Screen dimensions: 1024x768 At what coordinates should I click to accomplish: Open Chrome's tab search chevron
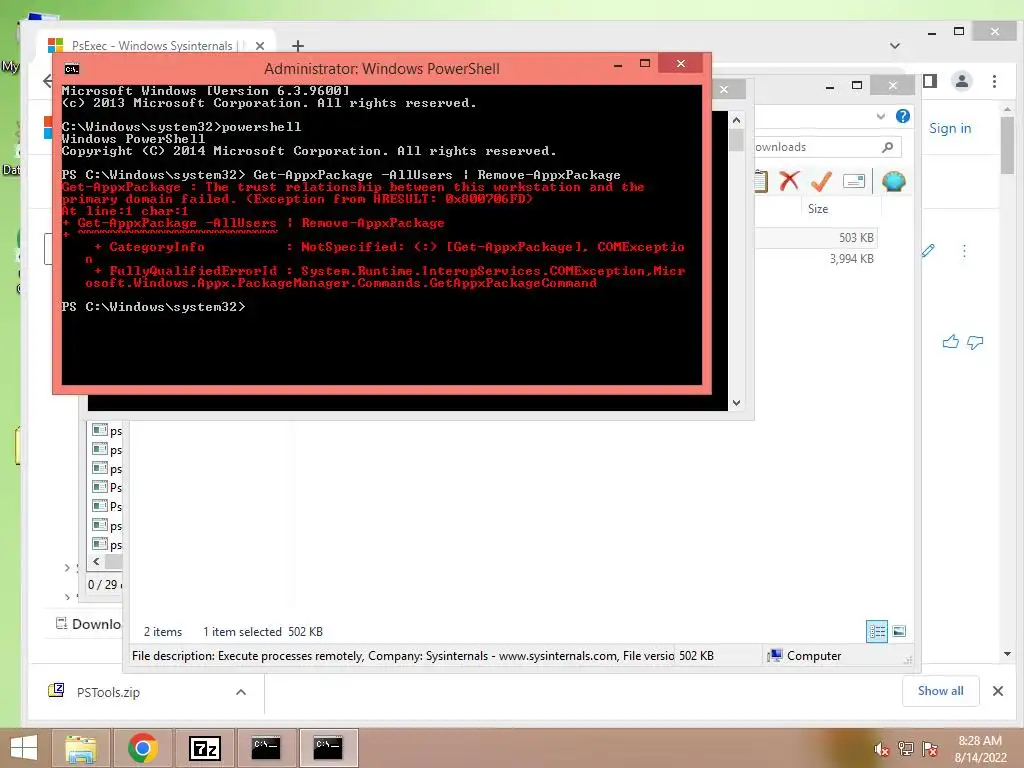(x=895, y=46)
